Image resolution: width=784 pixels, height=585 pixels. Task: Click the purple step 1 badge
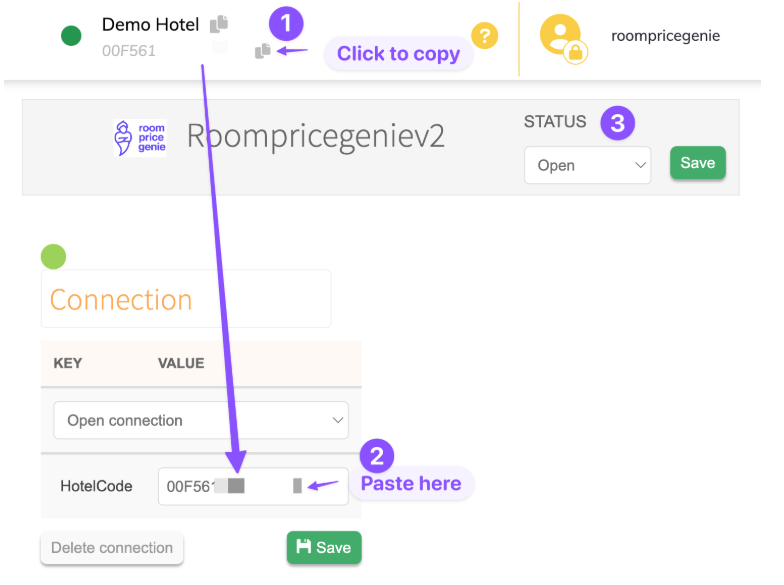(286, 20)
